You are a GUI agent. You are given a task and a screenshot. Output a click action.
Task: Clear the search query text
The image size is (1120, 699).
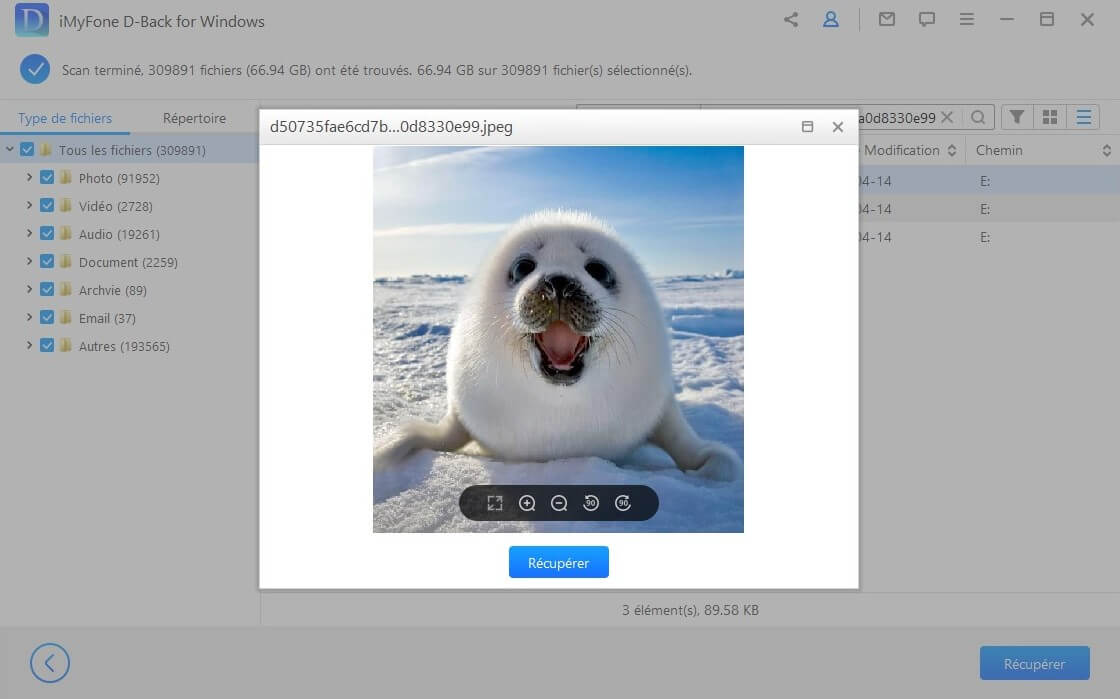click(947, 117)
